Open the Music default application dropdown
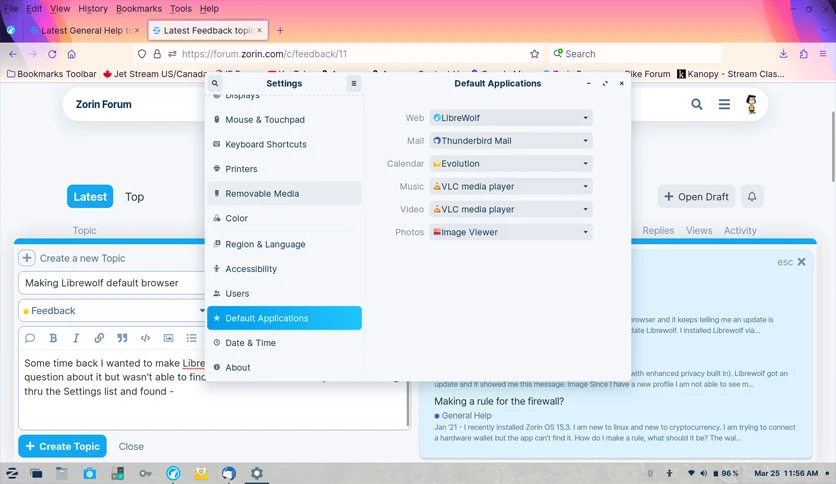 (x=511, y=187)
